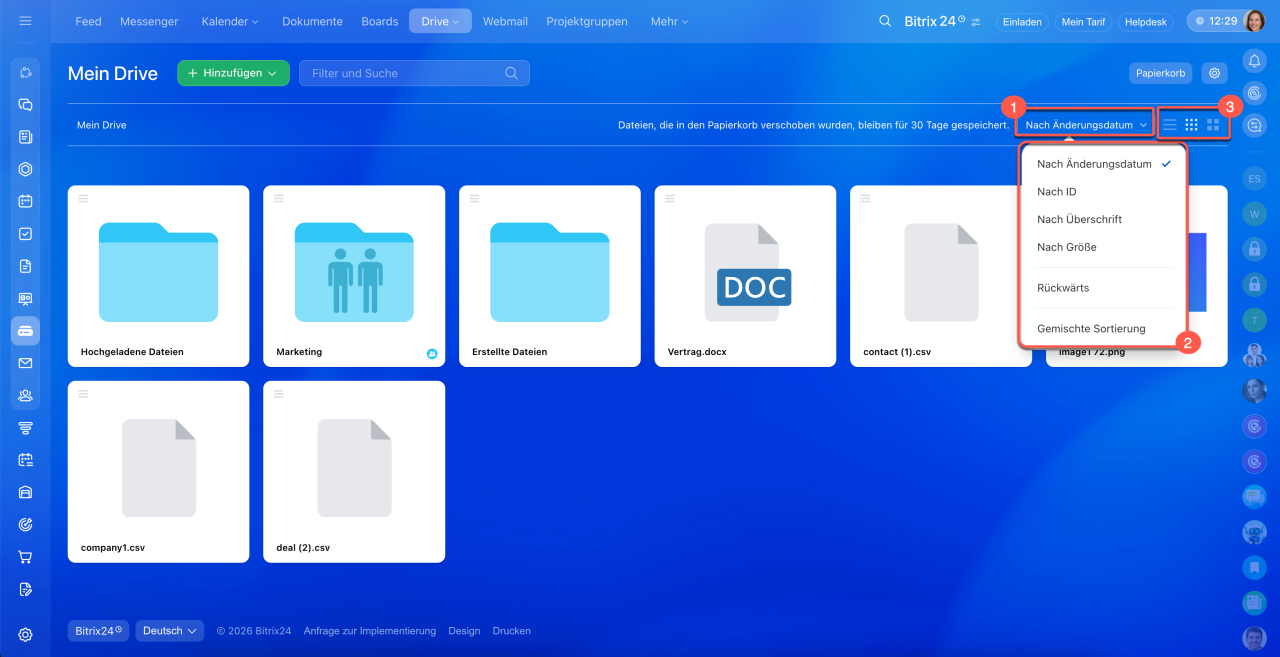1280x657 pixels.
Task: Open Messenger in top navigation
Action: tap(149, 21)
